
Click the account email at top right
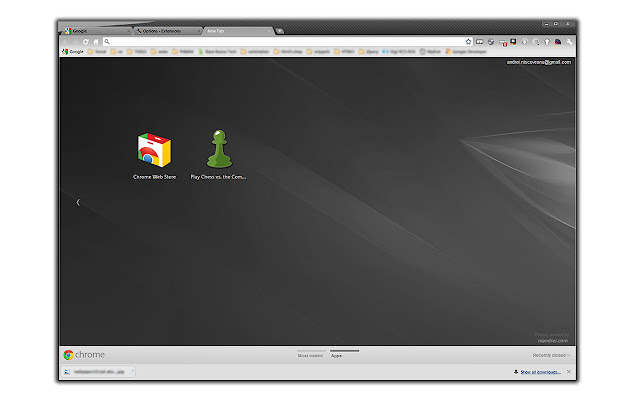point(539,62)
